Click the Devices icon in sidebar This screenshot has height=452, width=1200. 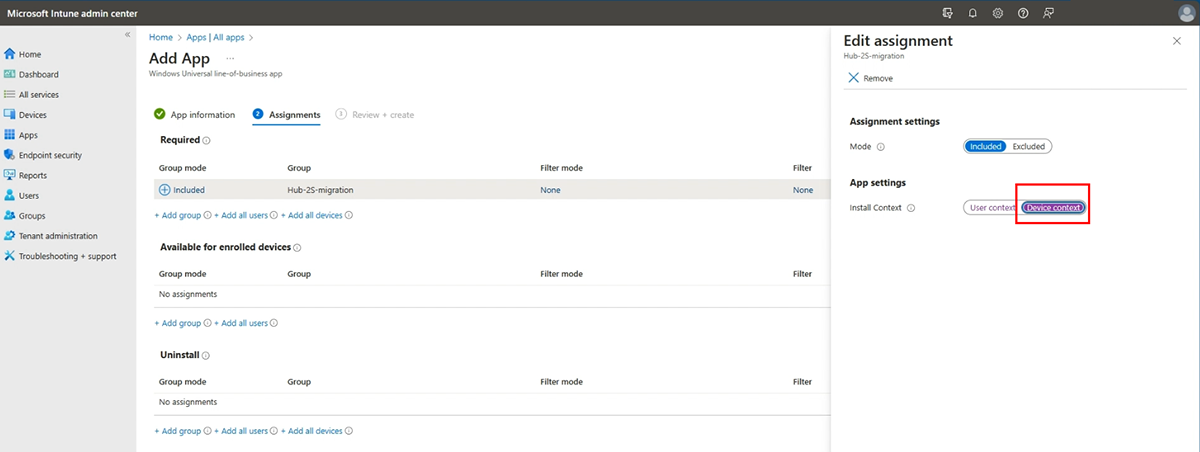pyautogui.click(x=10, y=115)
